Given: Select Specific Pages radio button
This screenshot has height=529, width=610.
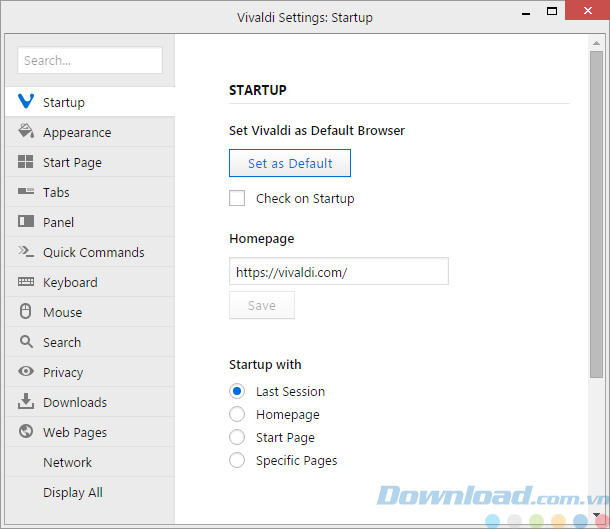Looking at the screenshot, I should (x=237, y=460).
